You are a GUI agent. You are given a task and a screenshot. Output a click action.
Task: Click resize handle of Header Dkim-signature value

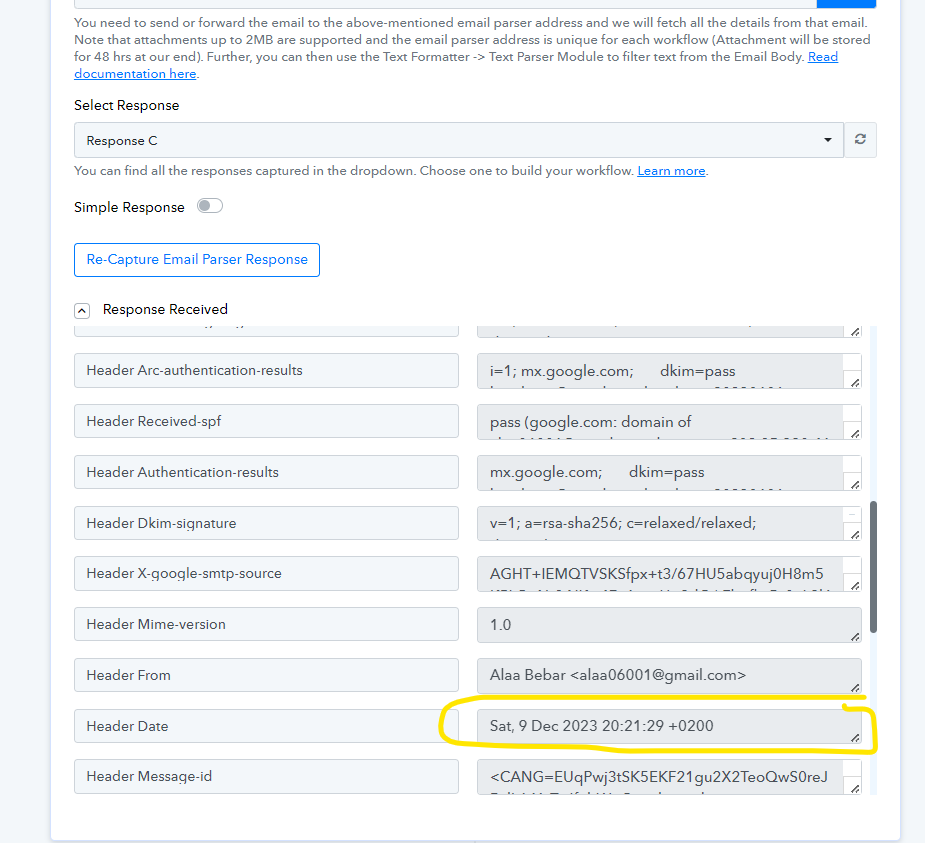(855, 534)
